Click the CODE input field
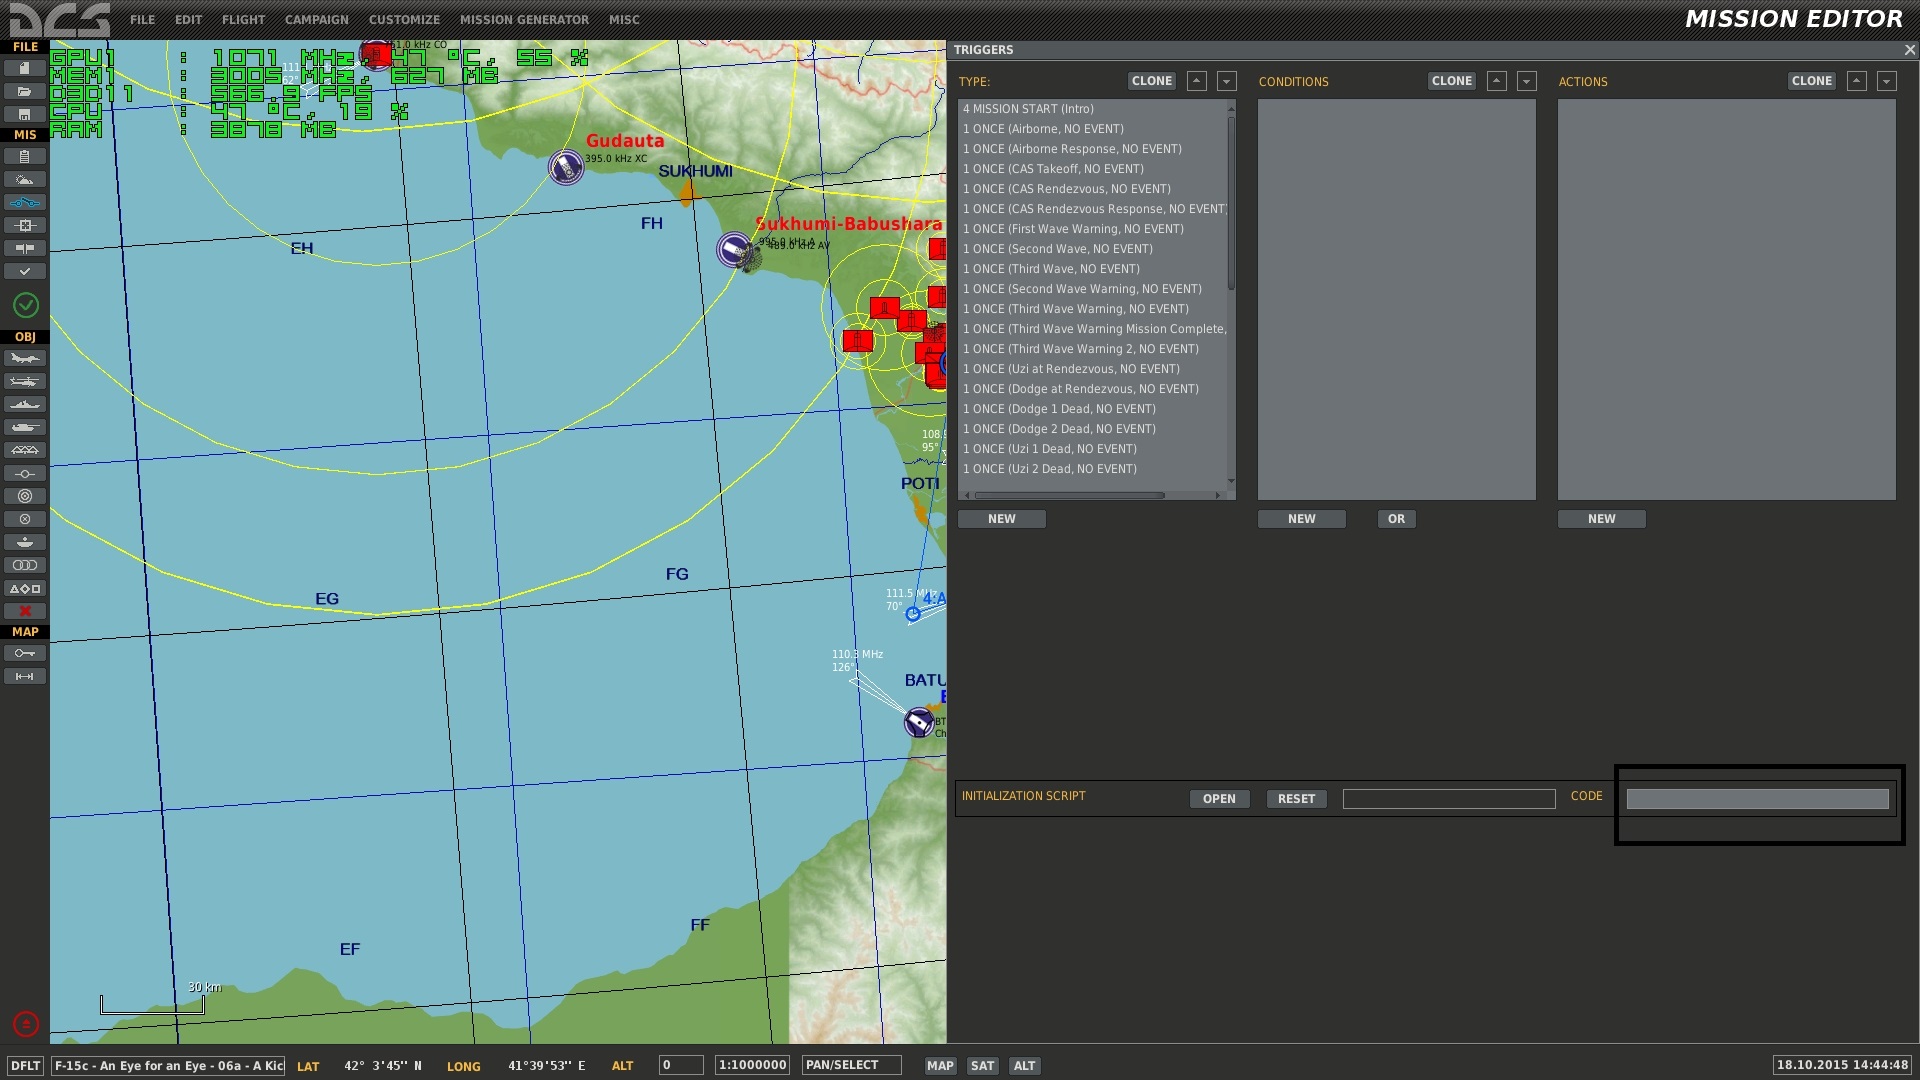 1757,799
